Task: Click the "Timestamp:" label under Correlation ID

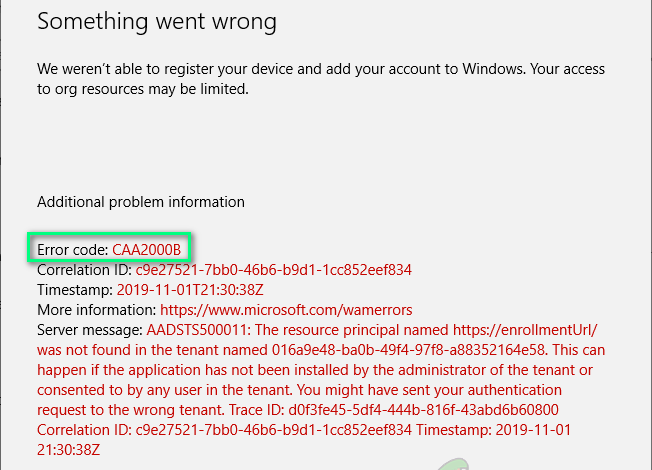Action: click(x=74, y=290)
